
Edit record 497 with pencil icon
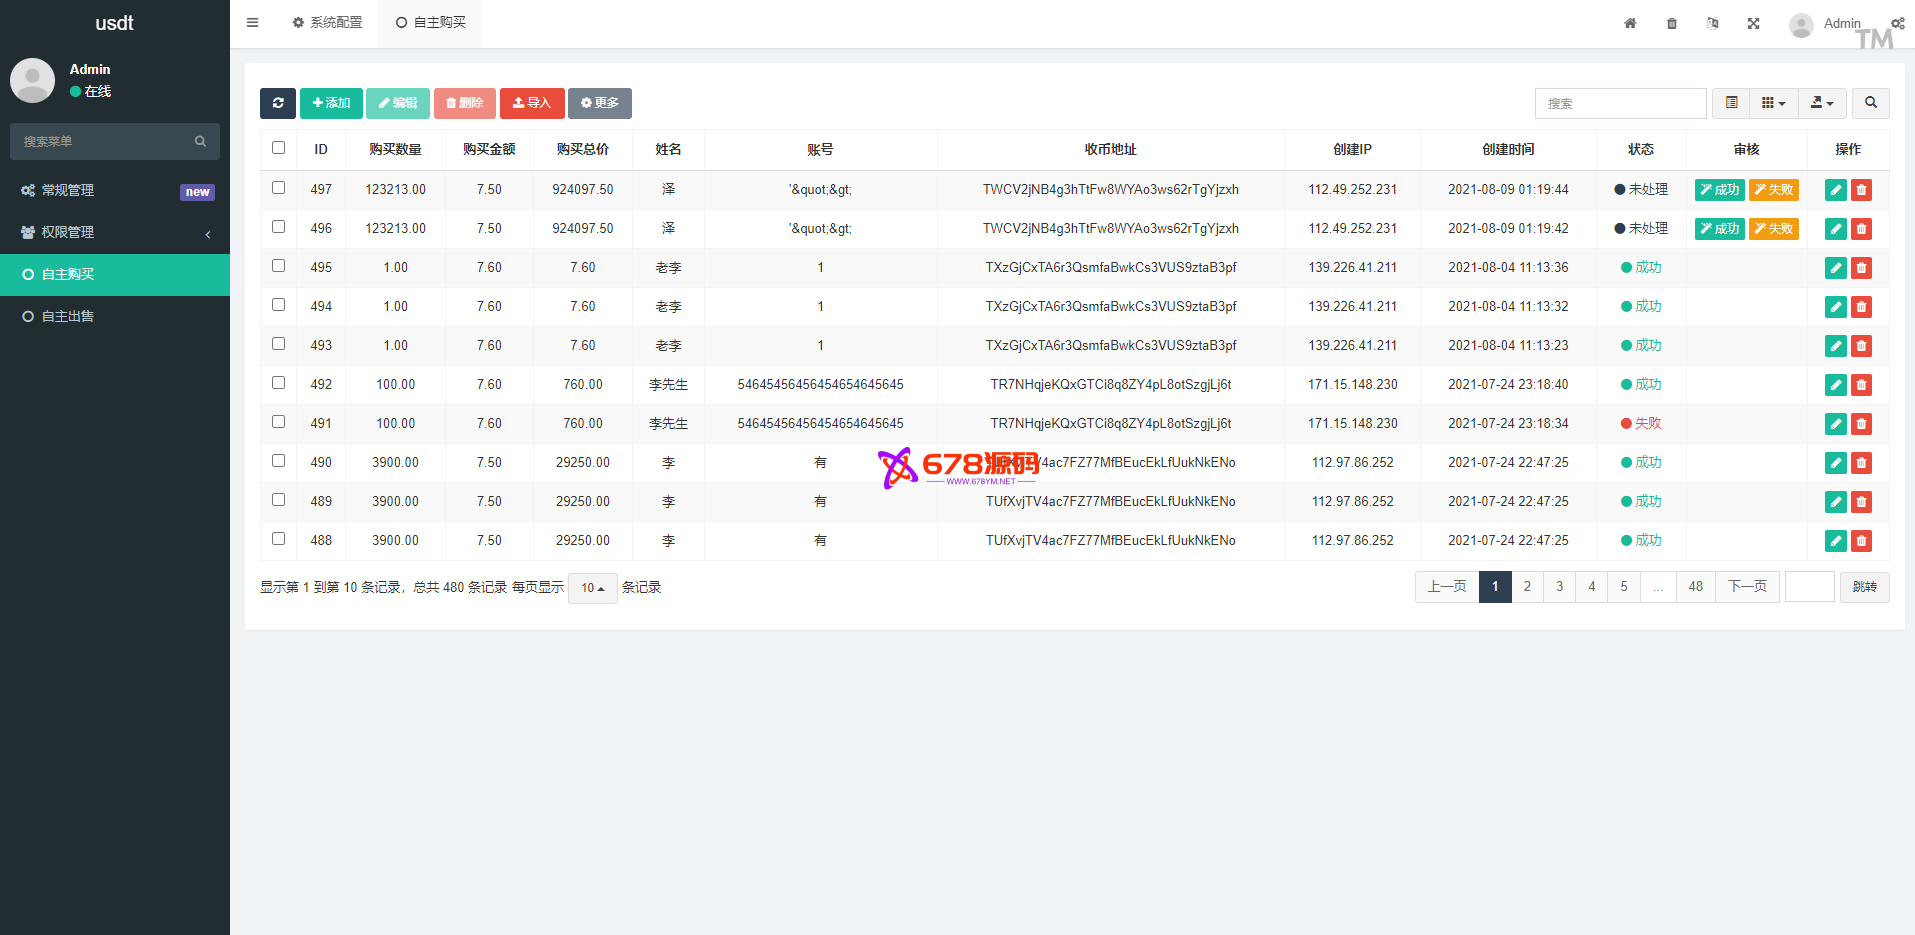pyautogui.click(x=1835, y=190)
